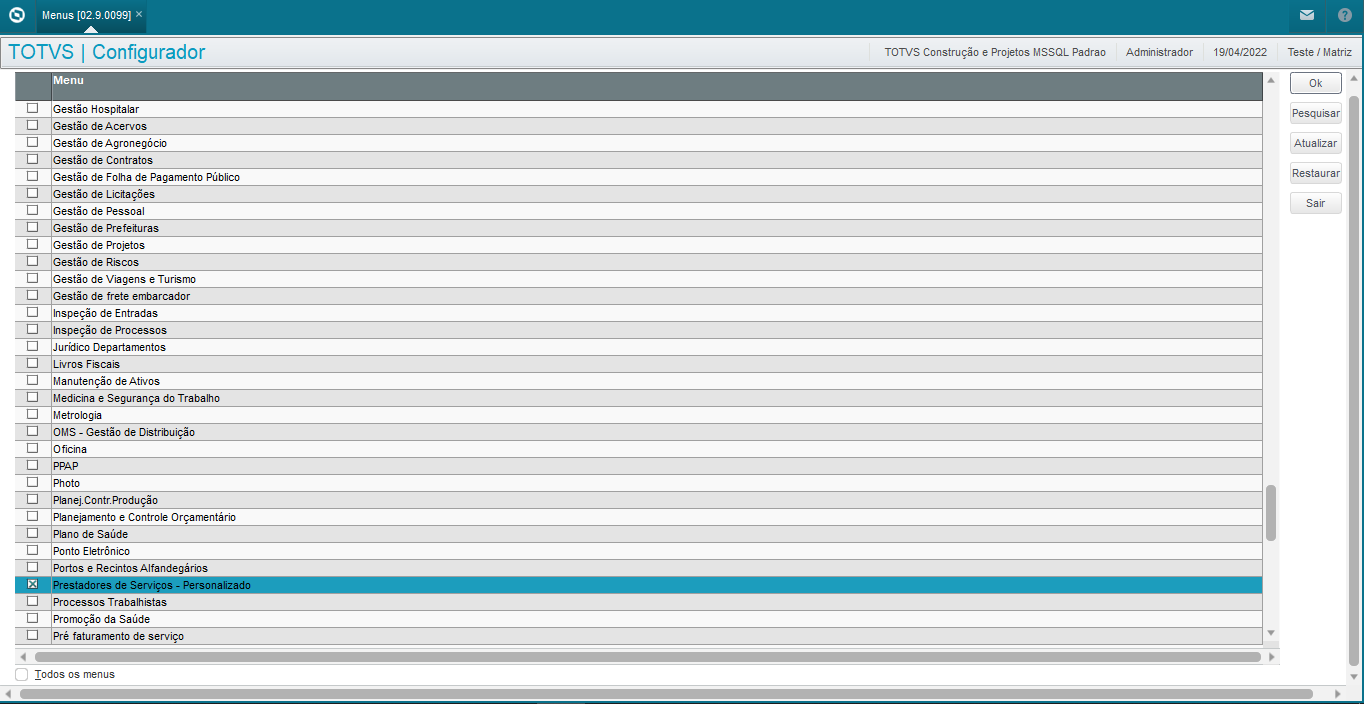Screen dimensions: 1364x704
Task: Check the Gestão de Contratos checkbox
Action: tap(32, 159)
